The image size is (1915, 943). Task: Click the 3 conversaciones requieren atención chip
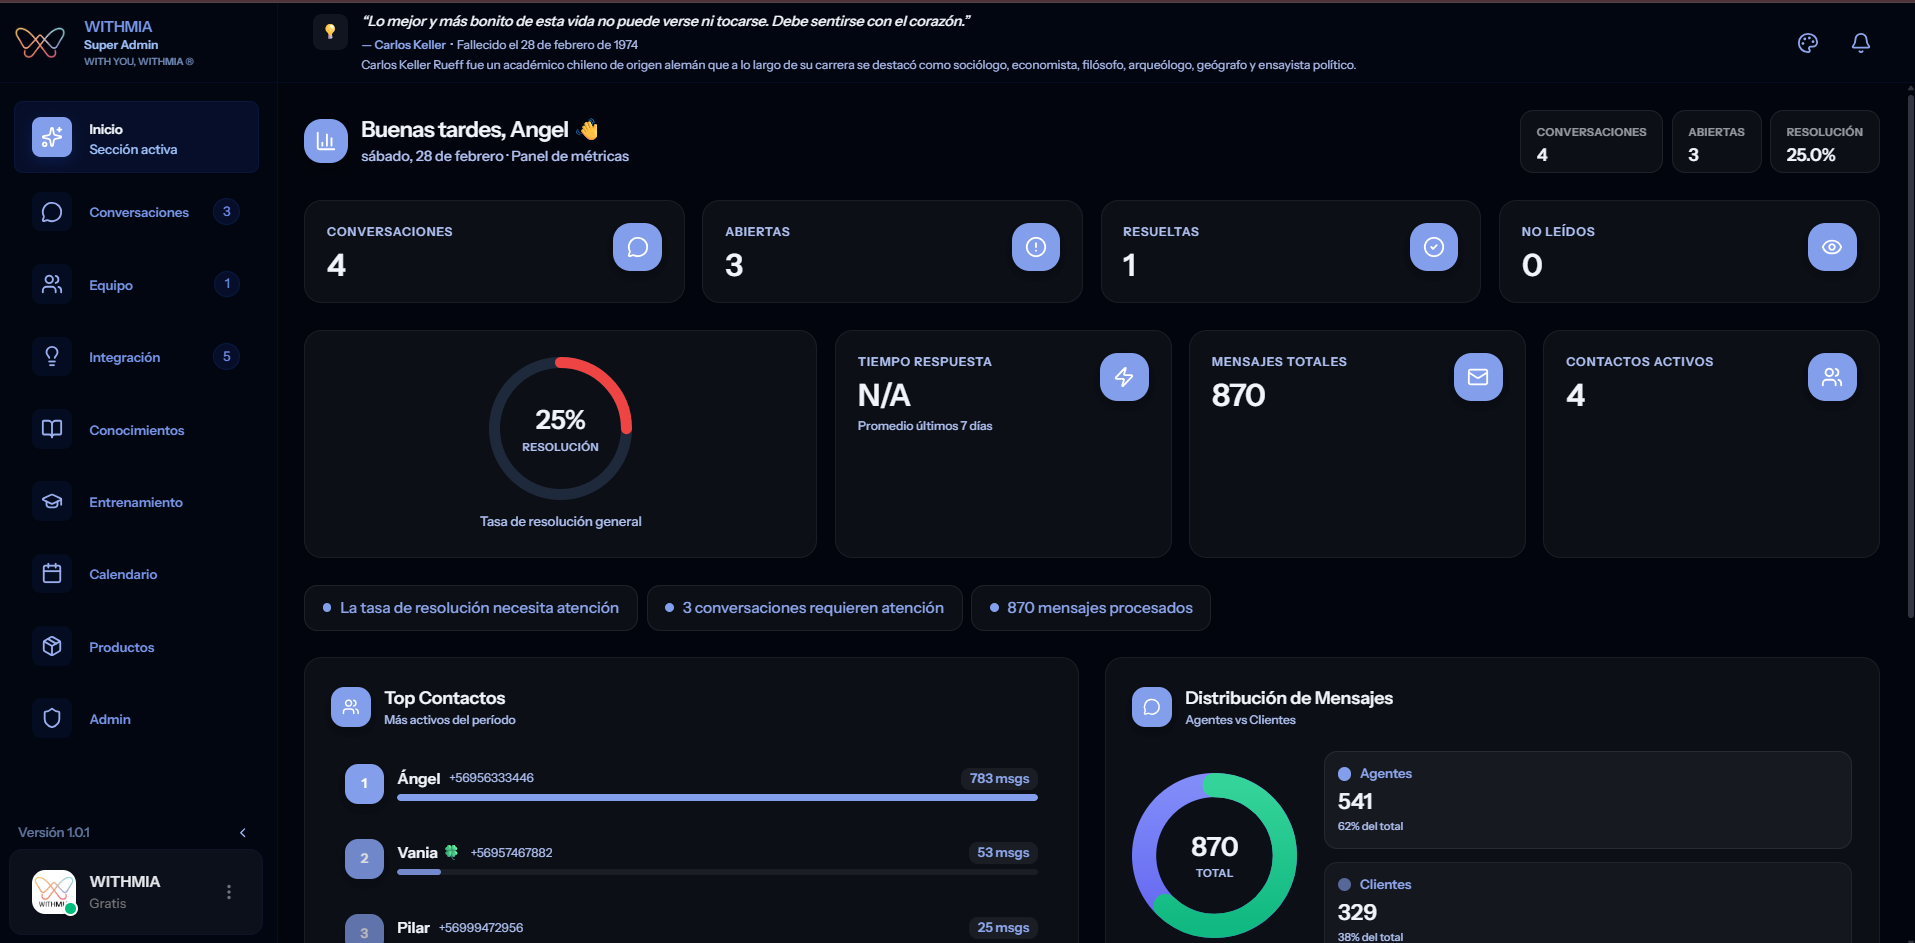tap(804, 607)
